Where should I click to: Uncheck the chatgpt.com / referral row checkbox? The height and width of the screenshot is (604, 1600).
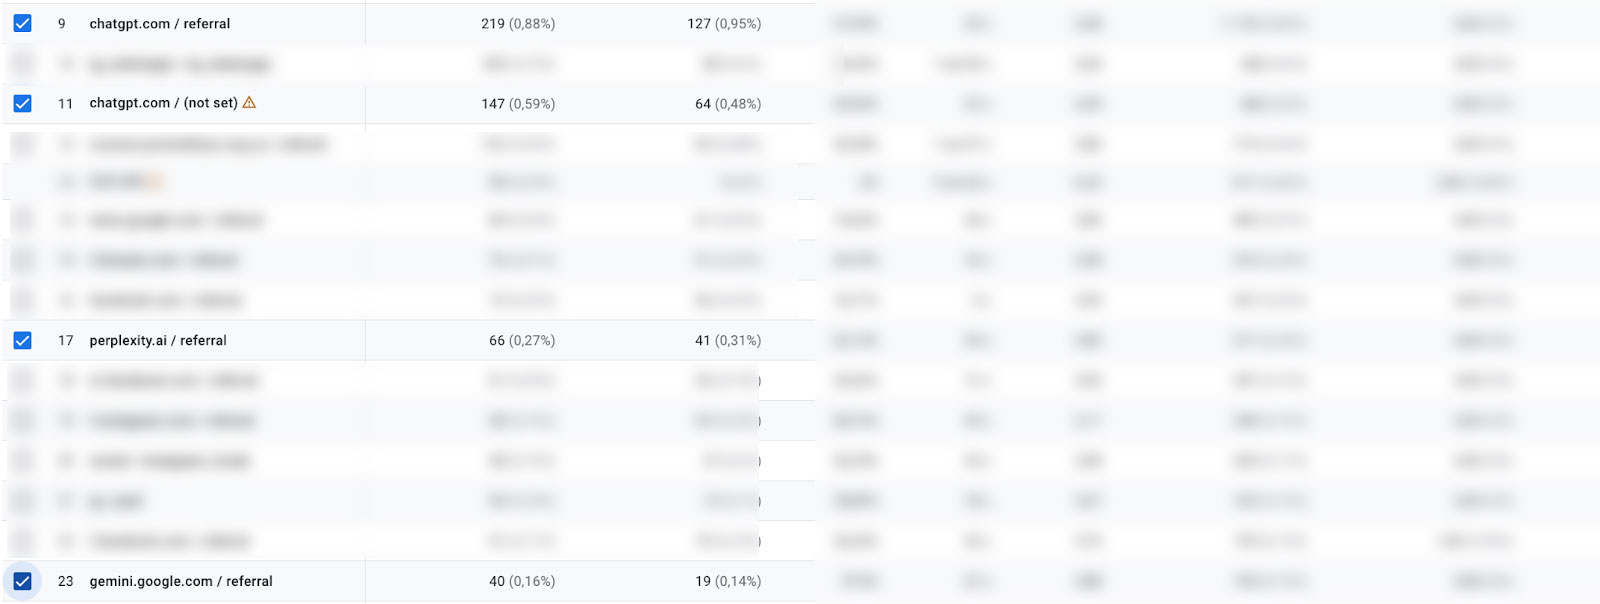click(x=22, y=23)
